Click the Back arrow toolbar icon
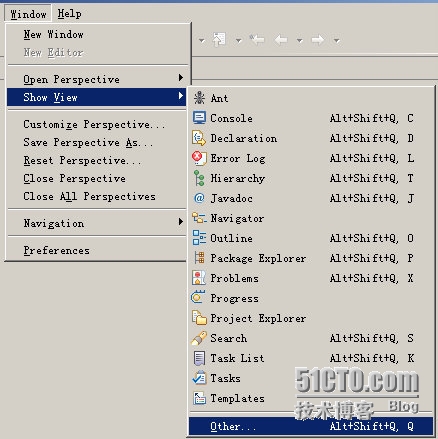 (x=281, y=40)
